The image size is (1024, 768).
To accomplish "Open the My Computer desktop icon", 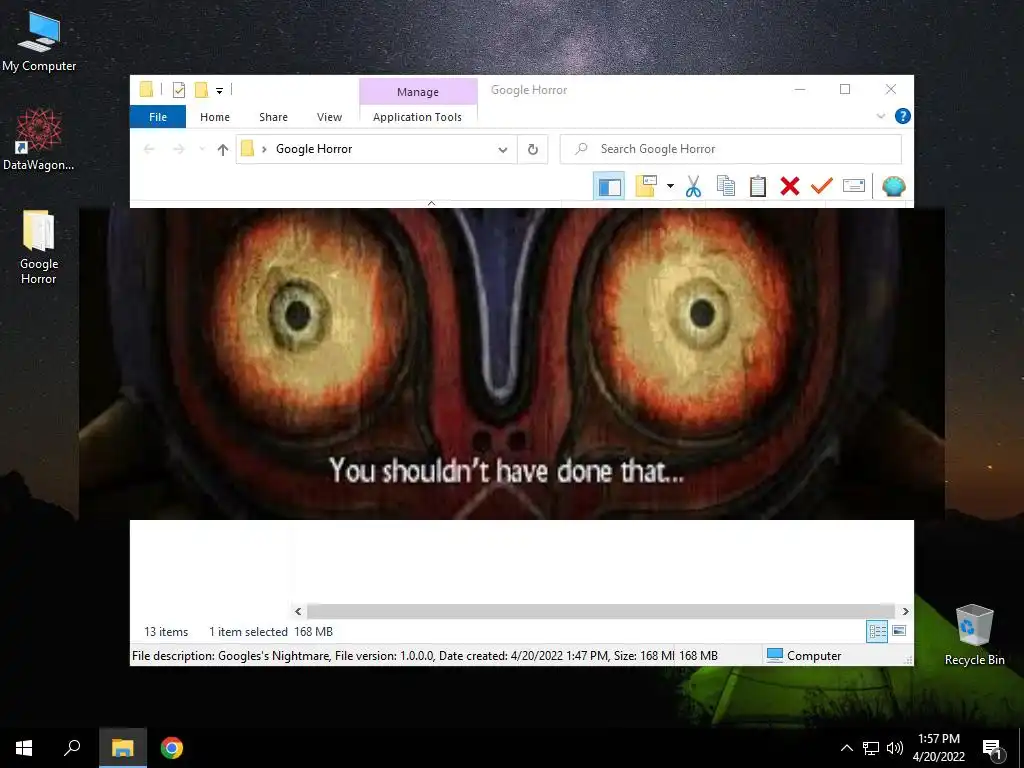I will [x=39, y=41].
